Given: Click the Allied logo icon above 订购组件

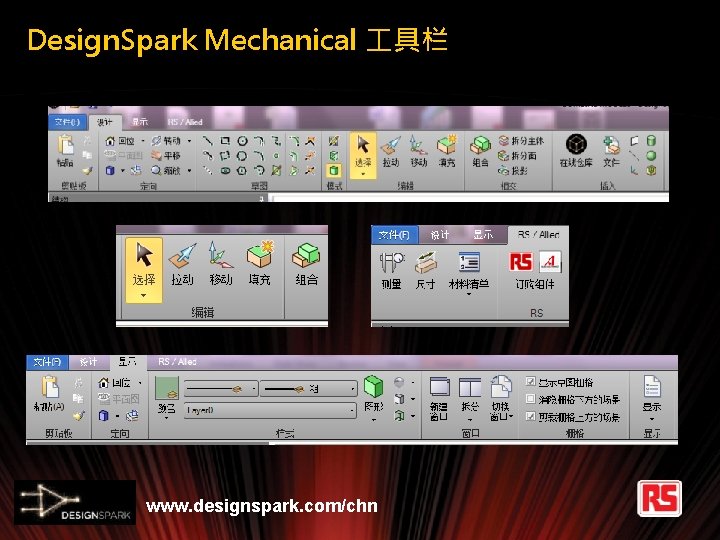Looking at the screenshot, I should click(x=550, y=262).
